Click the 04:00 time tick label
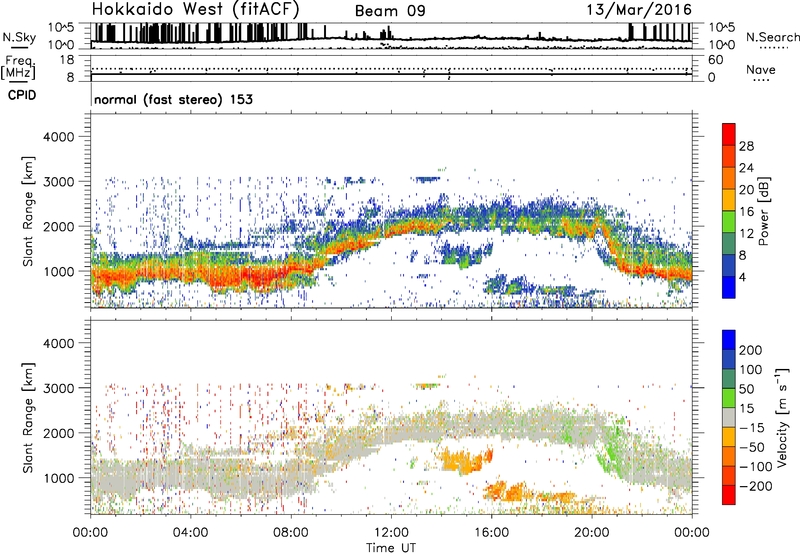The image size is (800, 554). click(190, 533)
